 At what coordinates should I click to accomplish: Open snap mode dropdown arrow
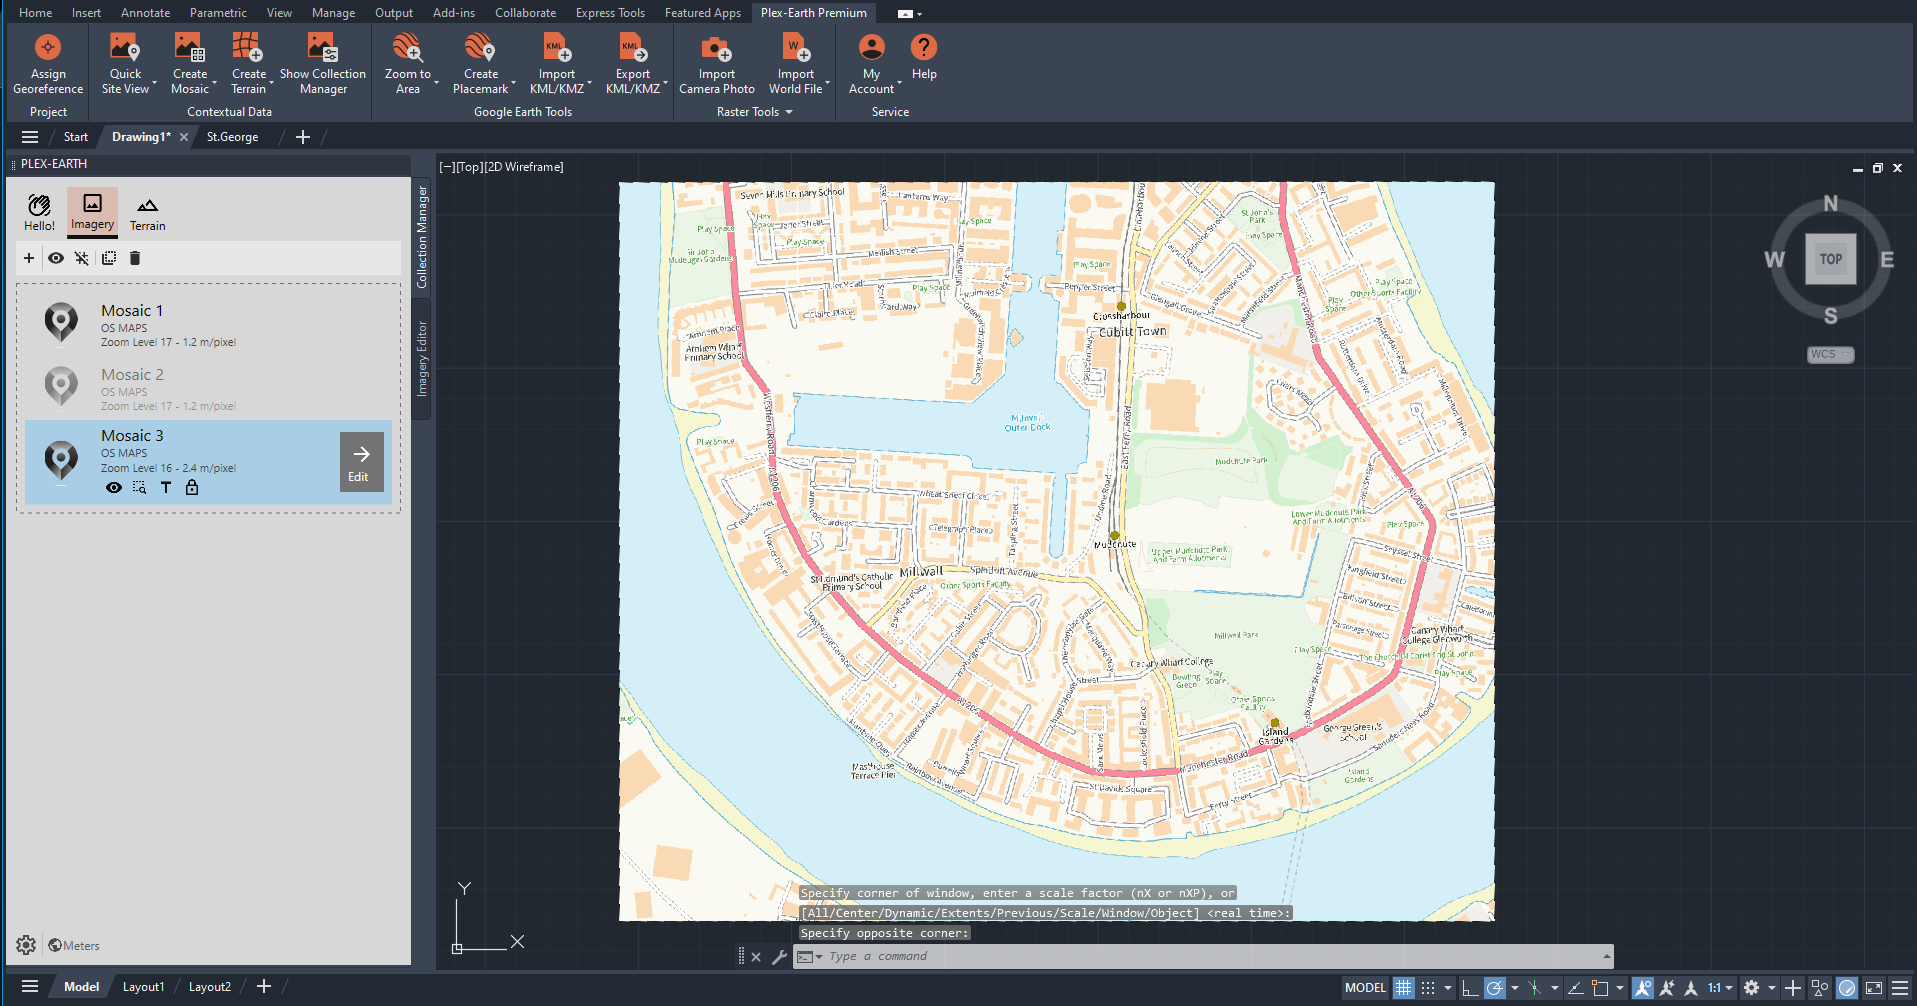[x=1447, y=988]
